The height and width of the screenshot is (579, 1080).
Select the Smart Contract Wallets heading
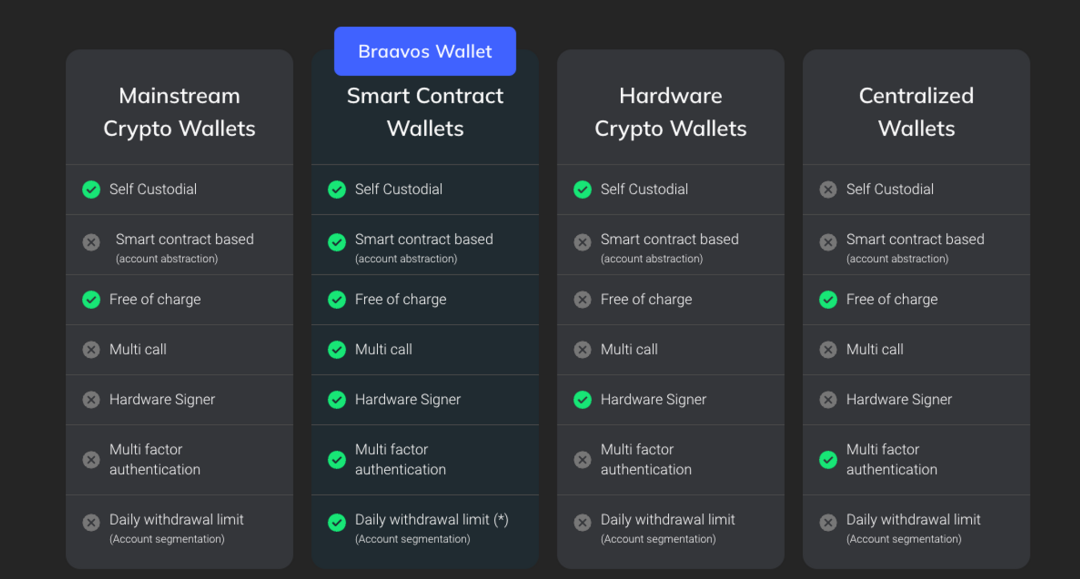(425, 112)
